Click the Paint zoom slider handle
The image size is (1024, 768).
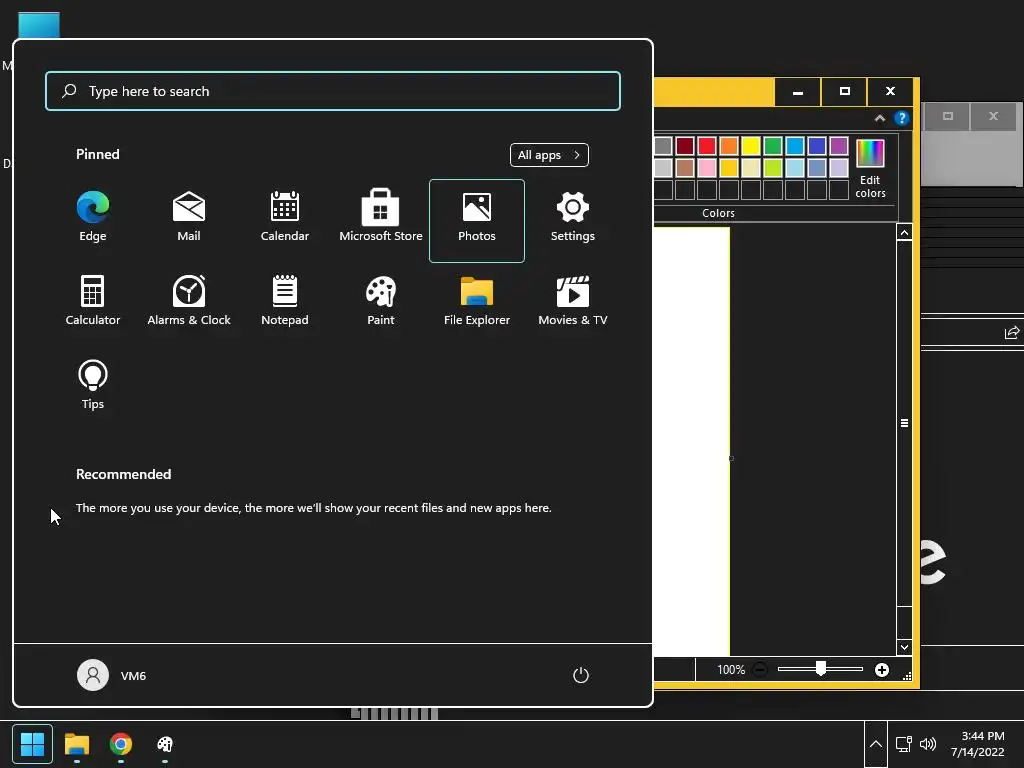click(x=821, y=668)
